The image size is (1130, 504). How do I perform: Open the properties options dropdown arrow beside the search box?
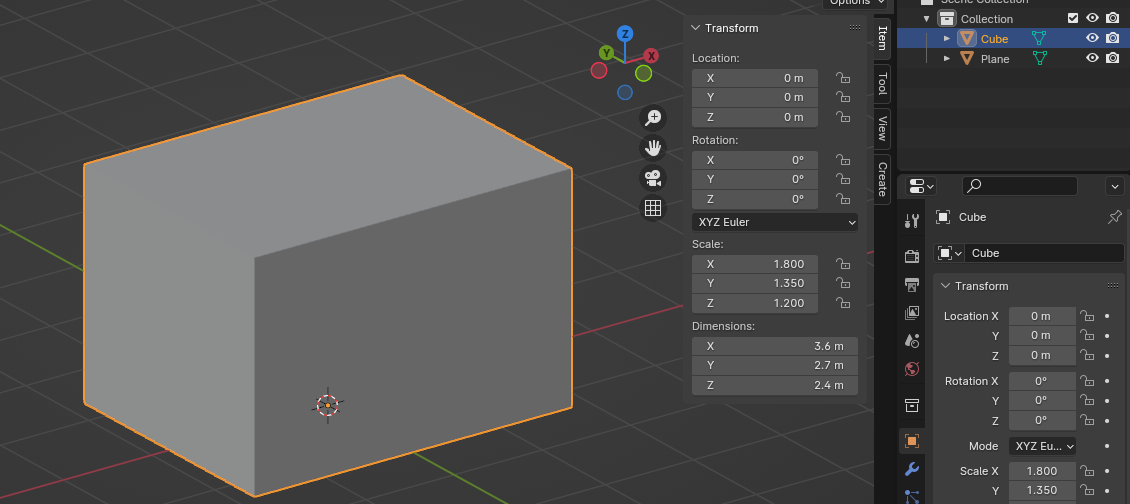coord(1114,186)
